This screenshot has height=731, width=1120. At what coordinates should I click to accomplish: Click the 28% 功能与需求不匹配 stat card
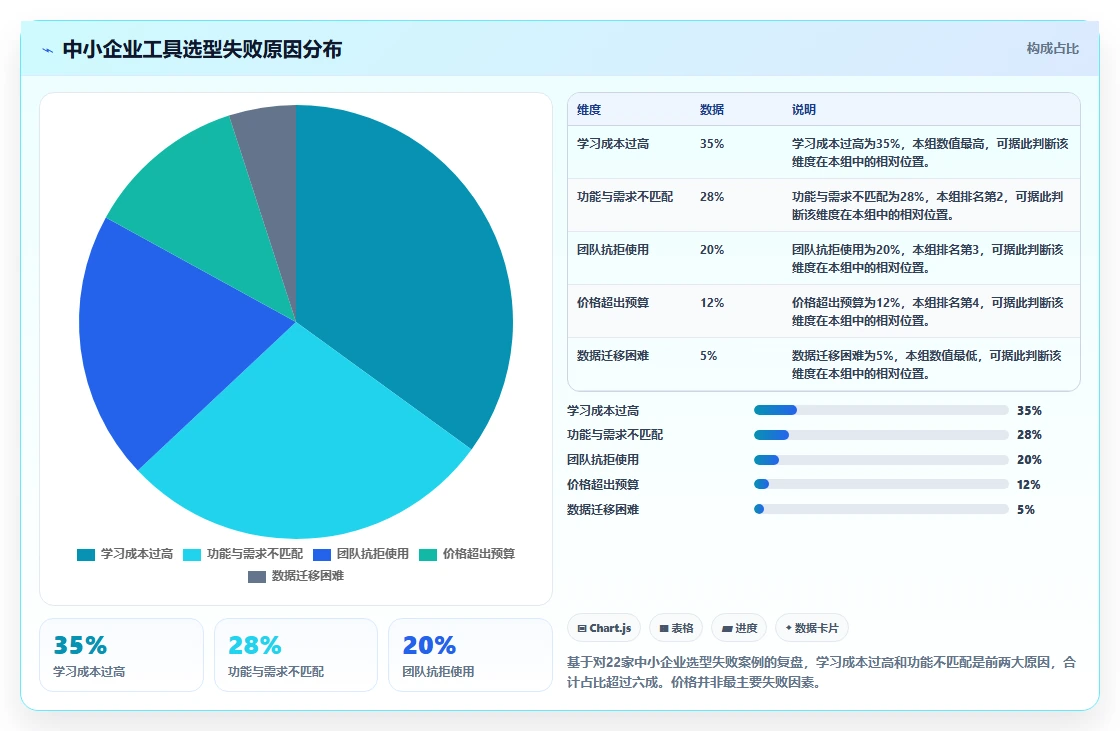tap(296, 655)
